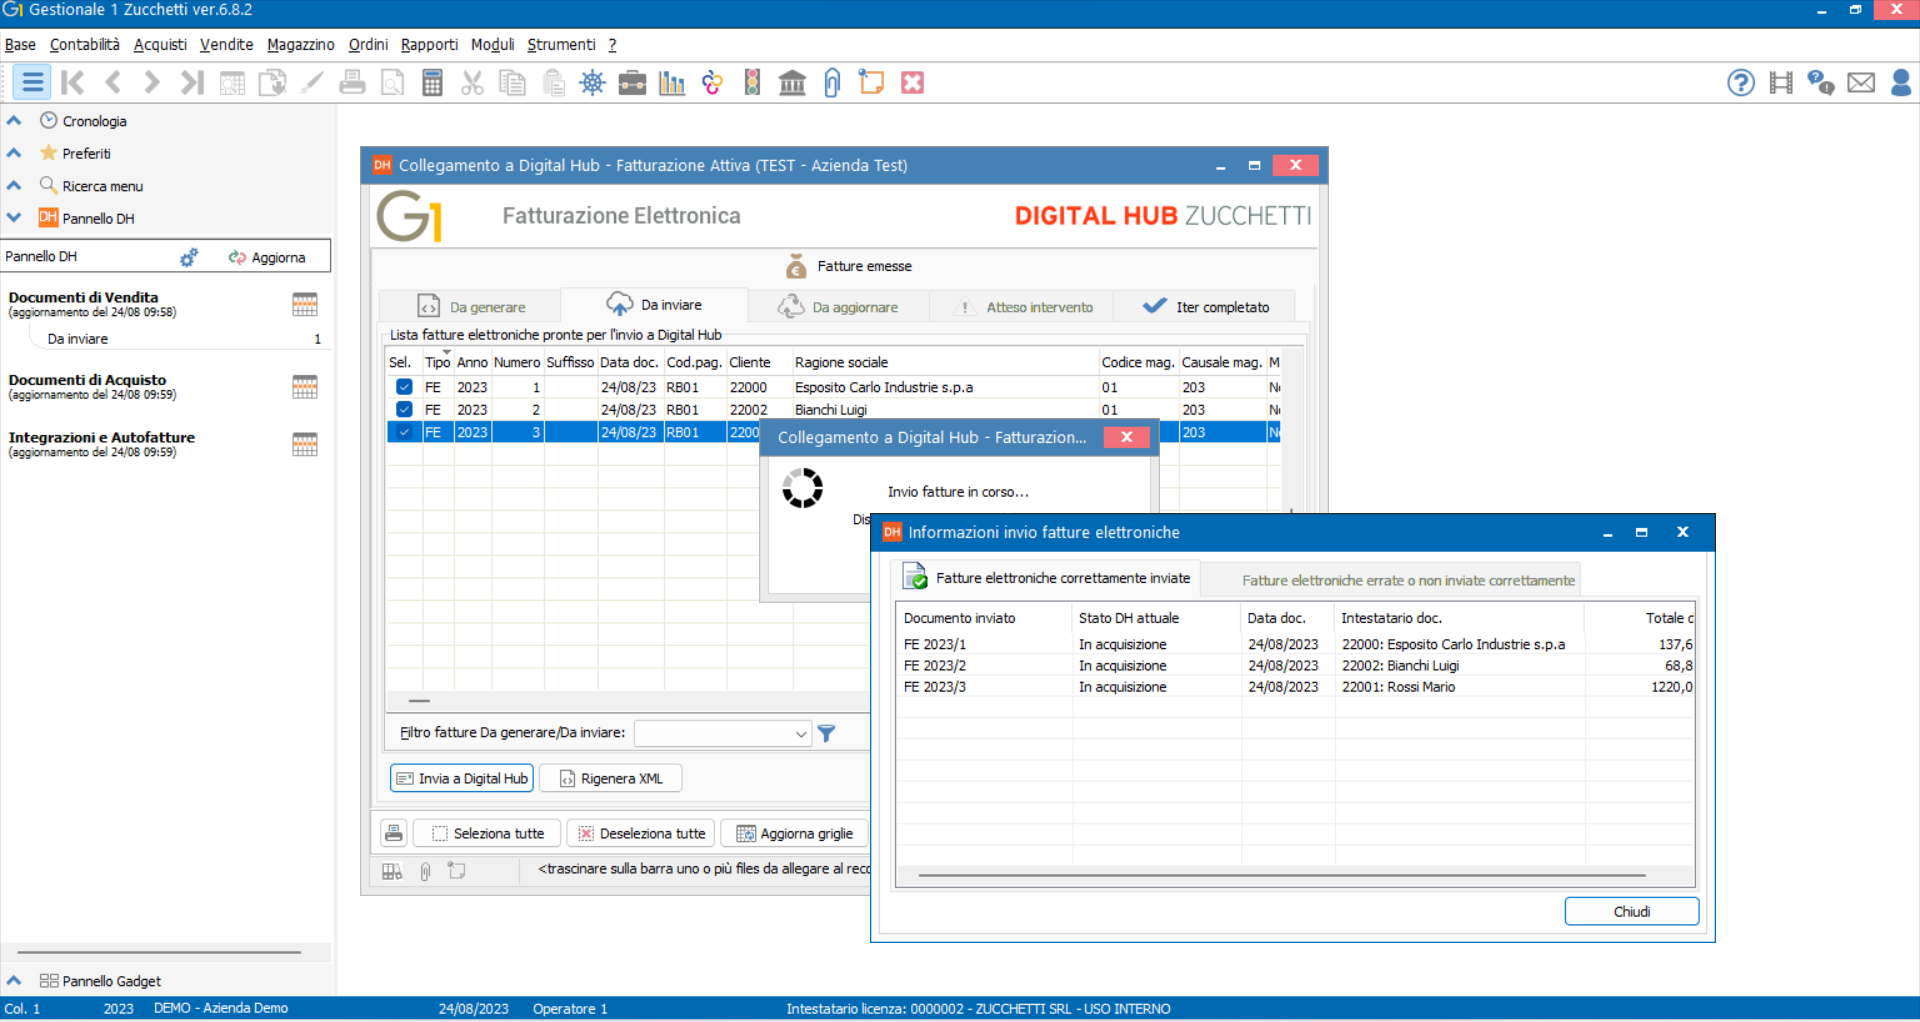Toggle selection of the highlighted 2023/3 invoice
The width and height of the screenshot is (1920, 1022).
tap(403, 431)
